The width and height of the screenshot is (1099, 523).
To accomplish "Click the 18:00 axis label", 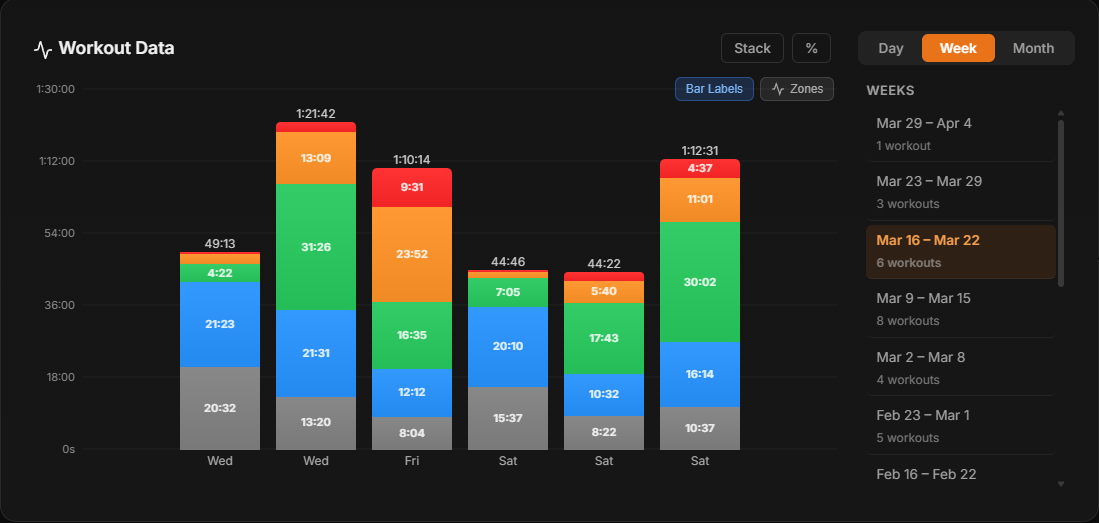I will click(x=60, y=377).
